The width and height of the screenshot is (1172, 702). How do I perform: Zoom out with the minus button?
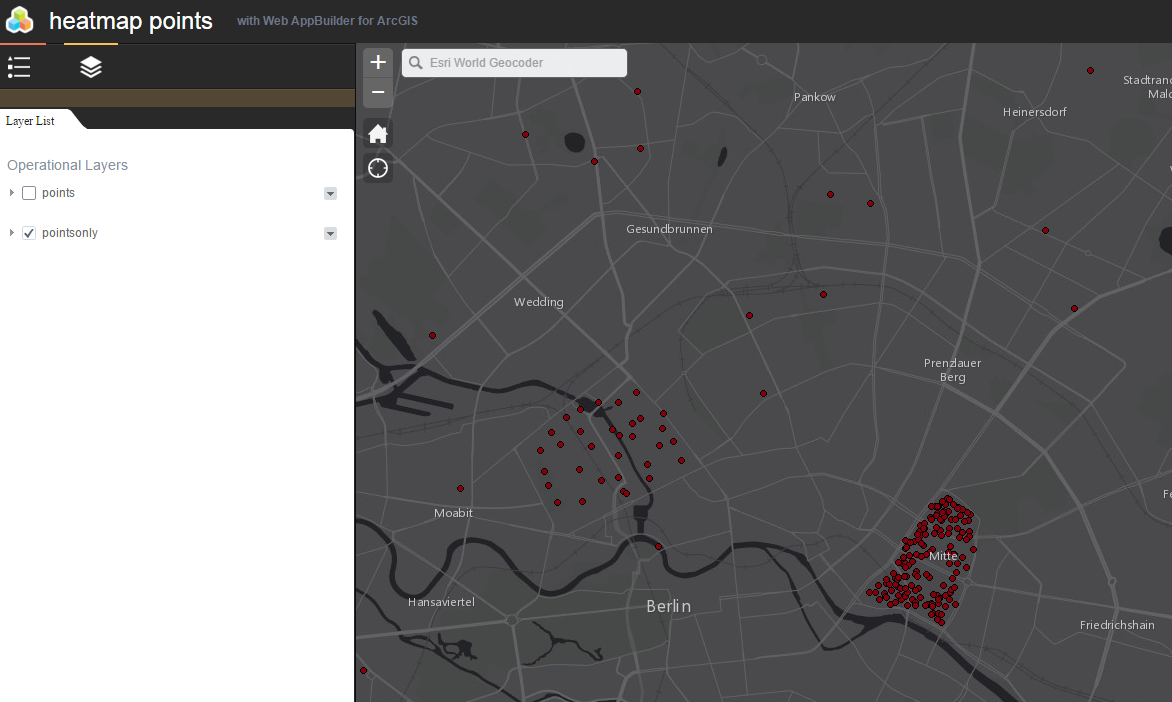tap(378, 92)
